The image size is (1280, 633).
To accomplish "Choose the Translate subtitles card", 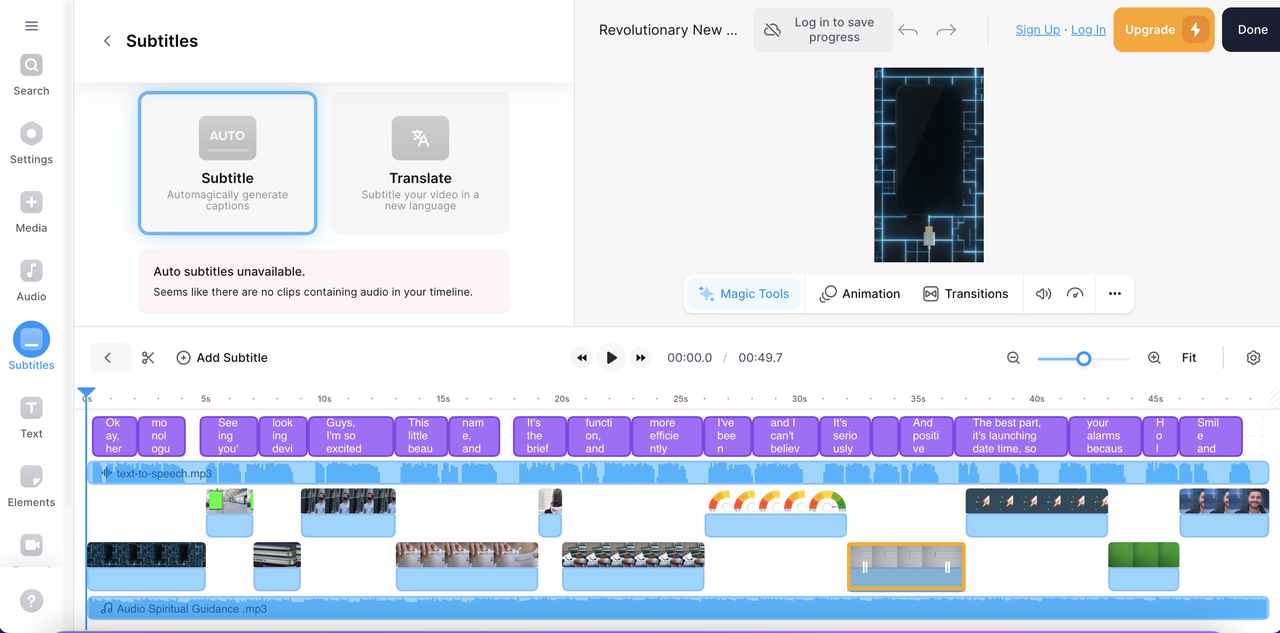I will click(420, 163).
